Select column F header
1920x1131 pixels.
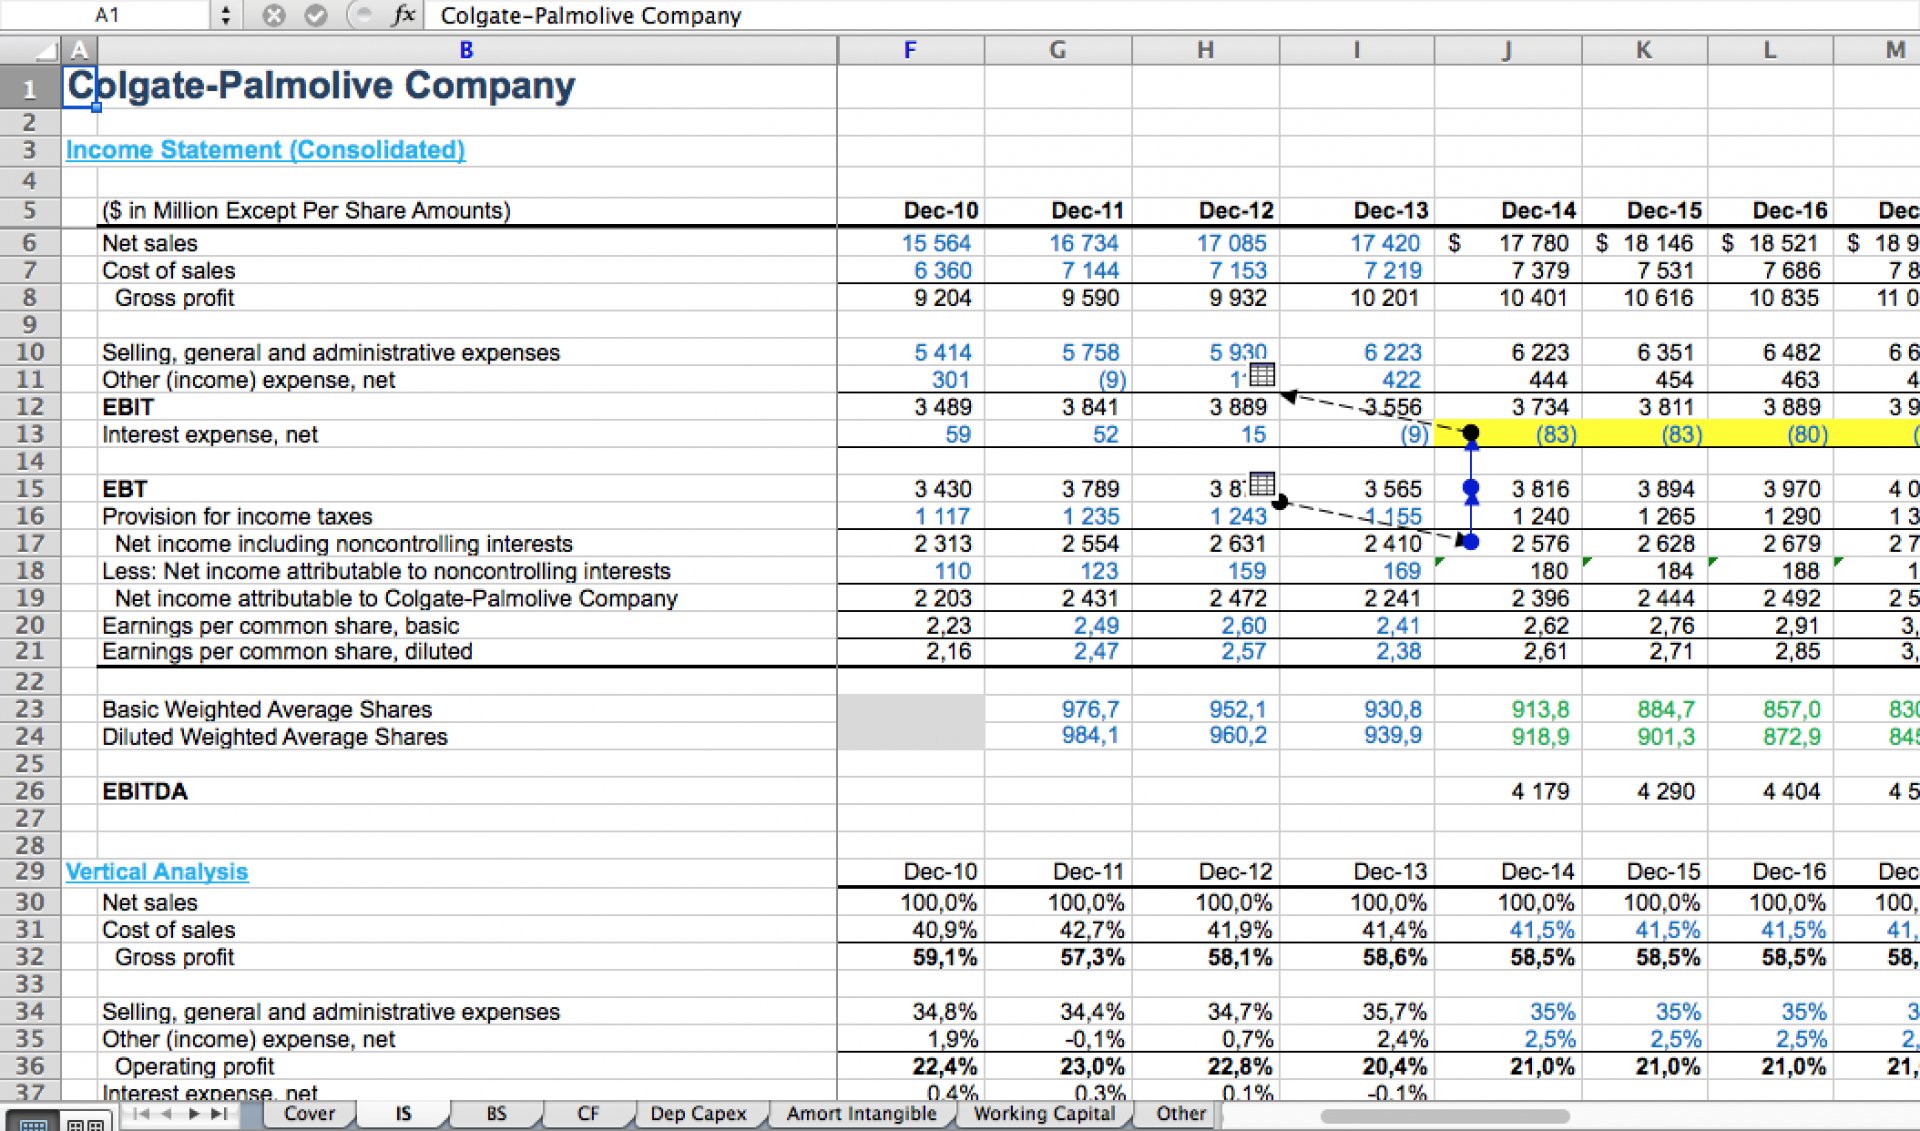click(910, 50)
